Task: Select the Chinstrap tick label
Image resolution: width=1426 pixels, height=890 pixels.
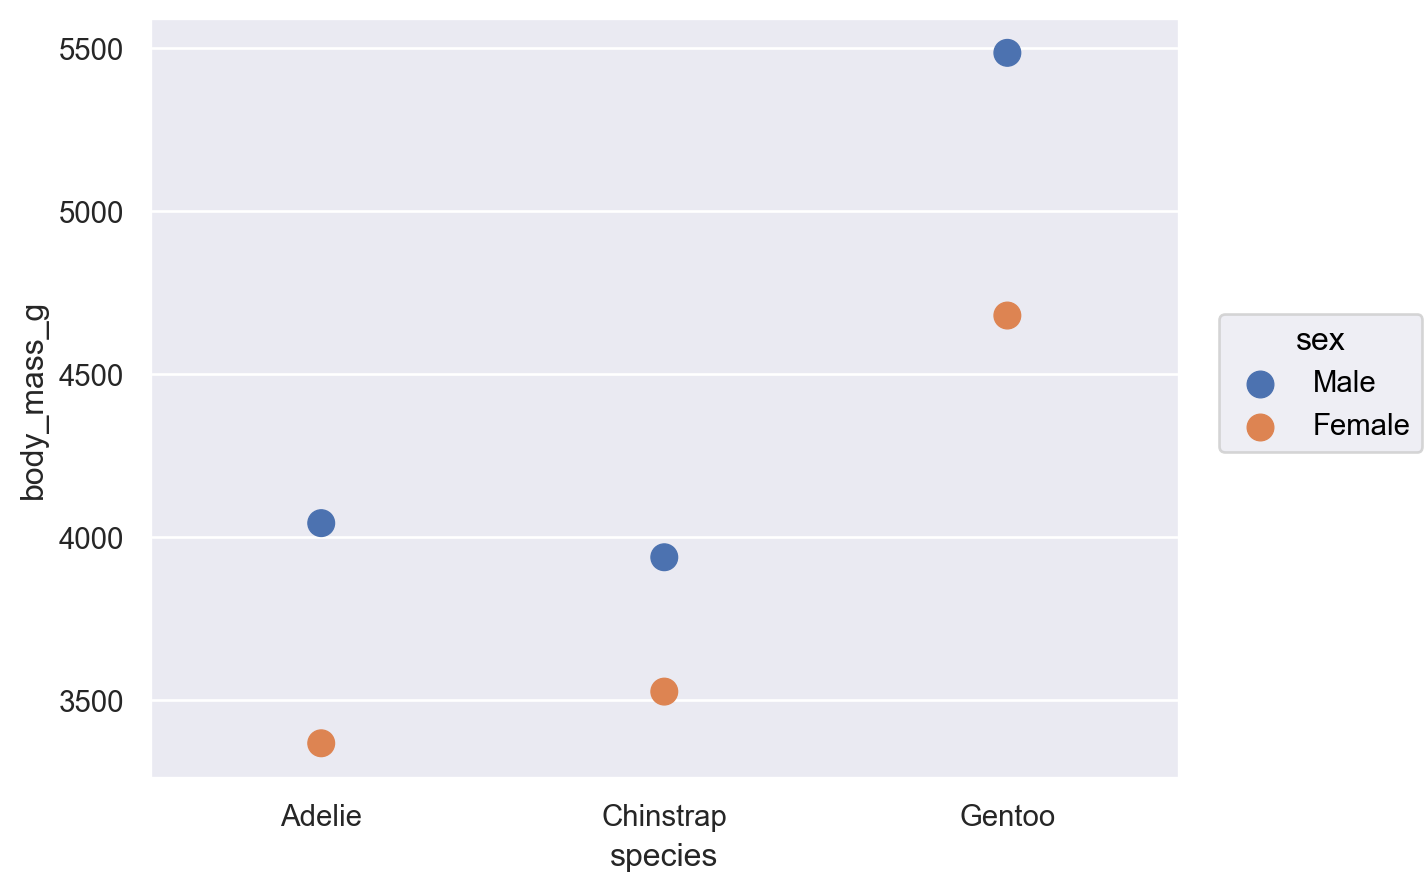Action: [664, 816]
